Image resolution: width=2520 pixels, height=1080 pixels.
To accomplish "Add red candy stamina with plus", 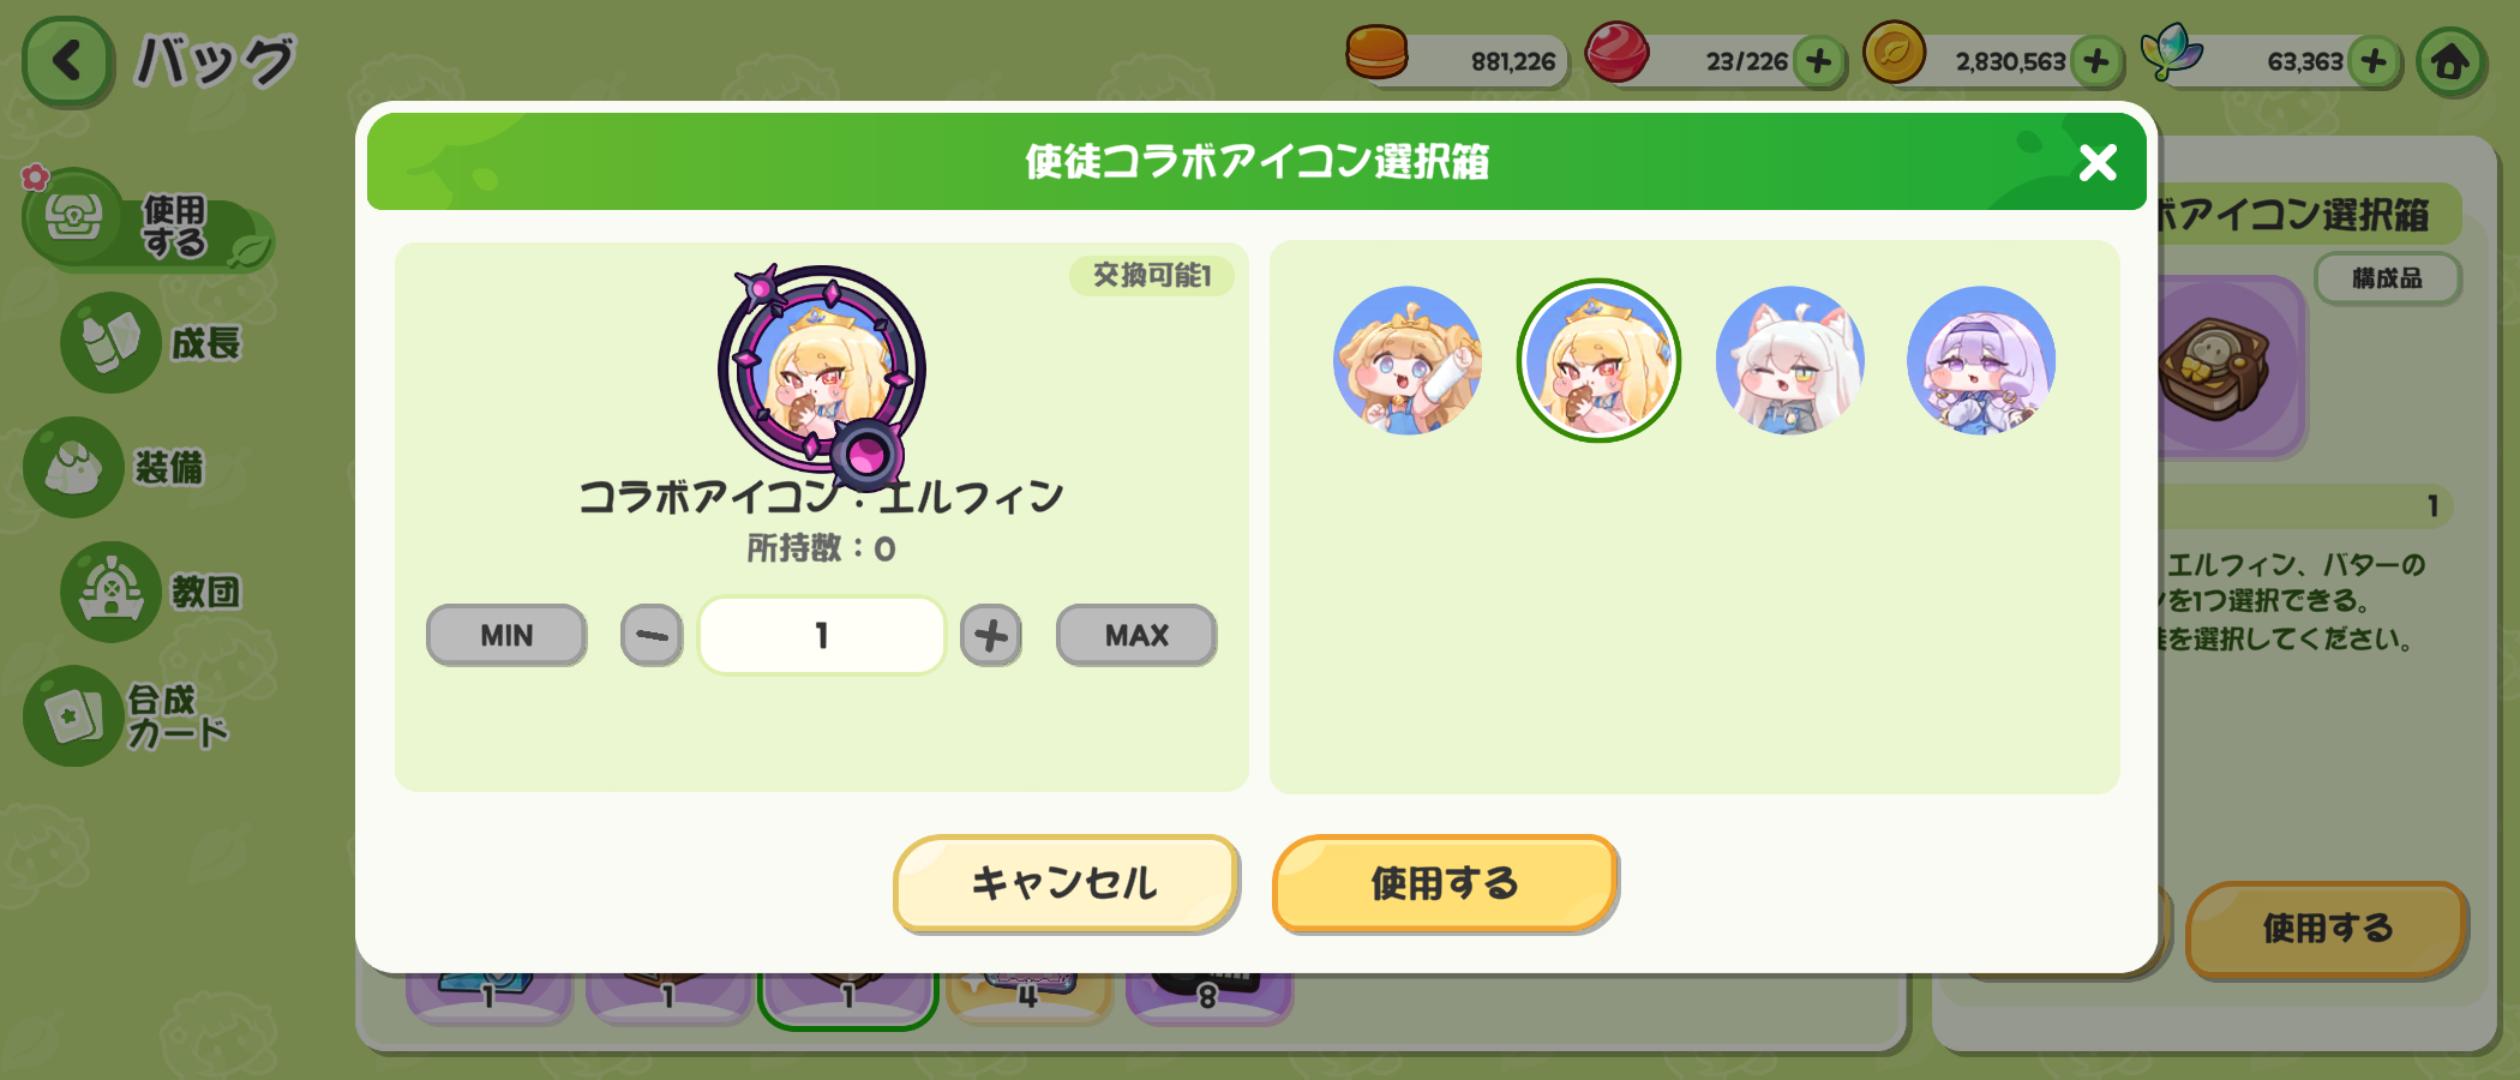I will pos(1819,62).
